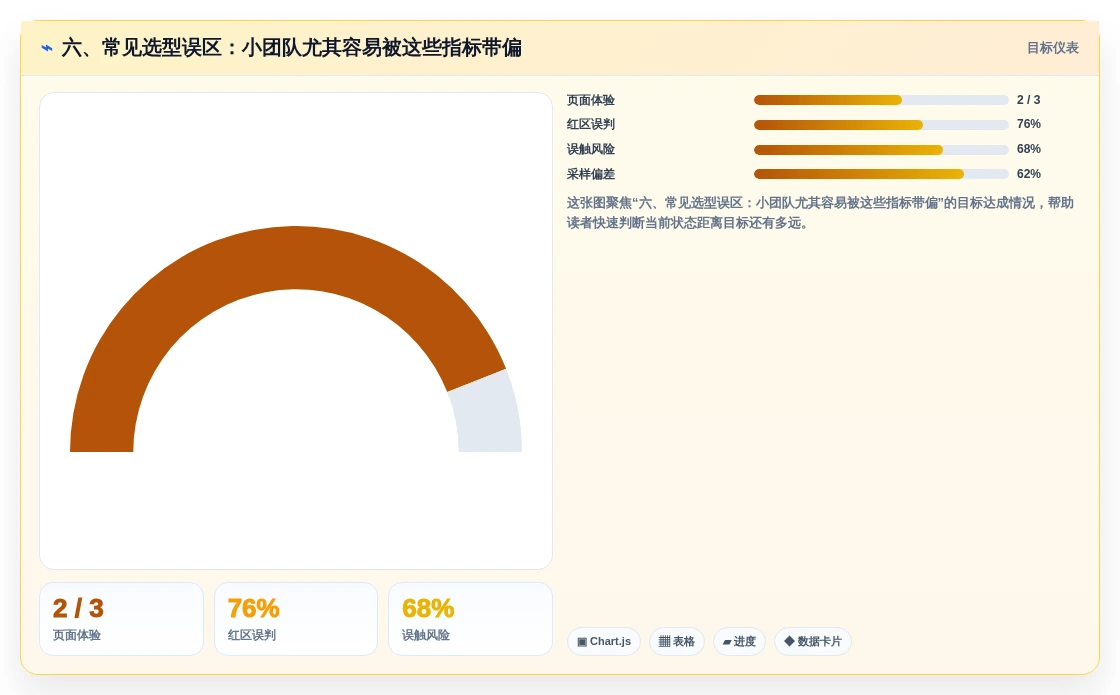The width and height of the screenshot is (1120, 695).
Task: Click the 76% value beside the 红区误判 bar
Action: pos(1029,124)
